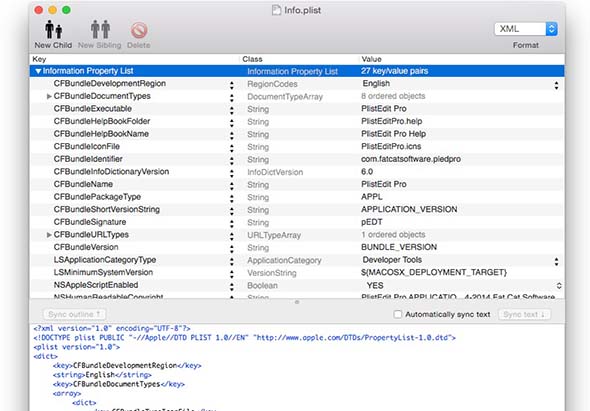Open key stepper for CFBundleExecutable
The height and width of the screenshot is (411, 590).
pyautogui.click(x=231, y=111)
